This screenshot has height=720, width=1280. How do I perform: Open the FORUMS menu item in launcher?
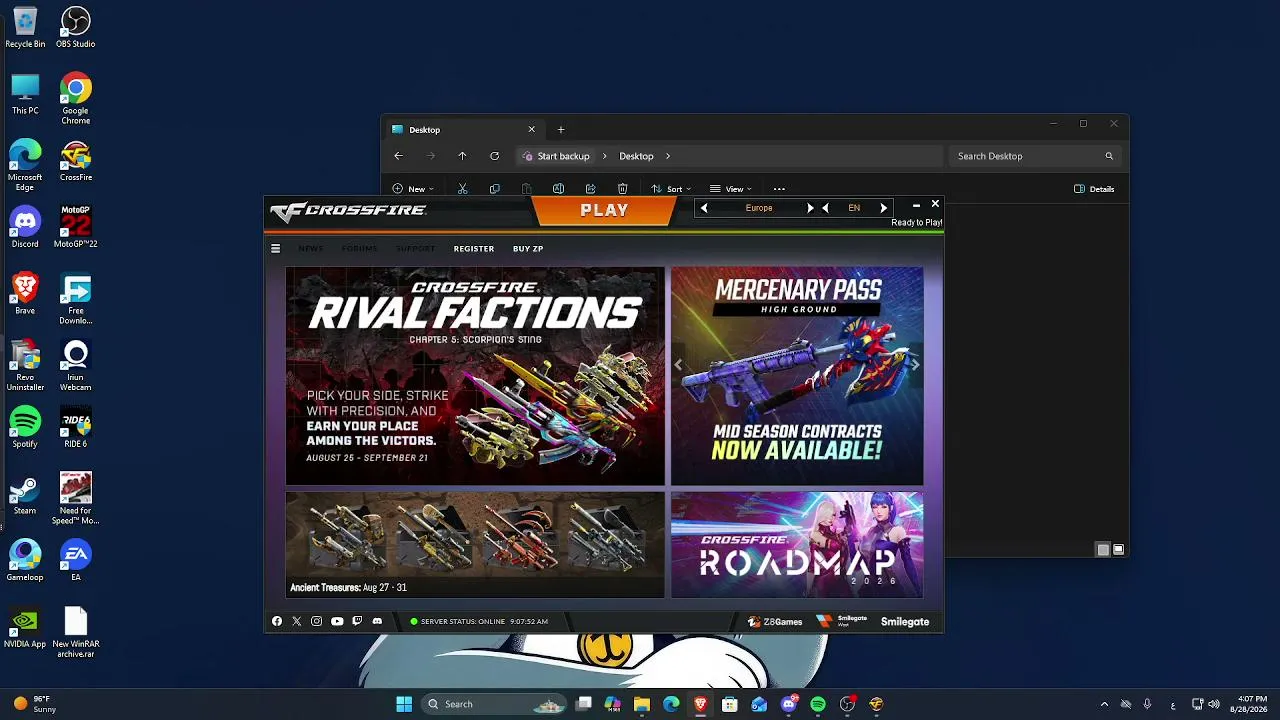coord(359,248)
